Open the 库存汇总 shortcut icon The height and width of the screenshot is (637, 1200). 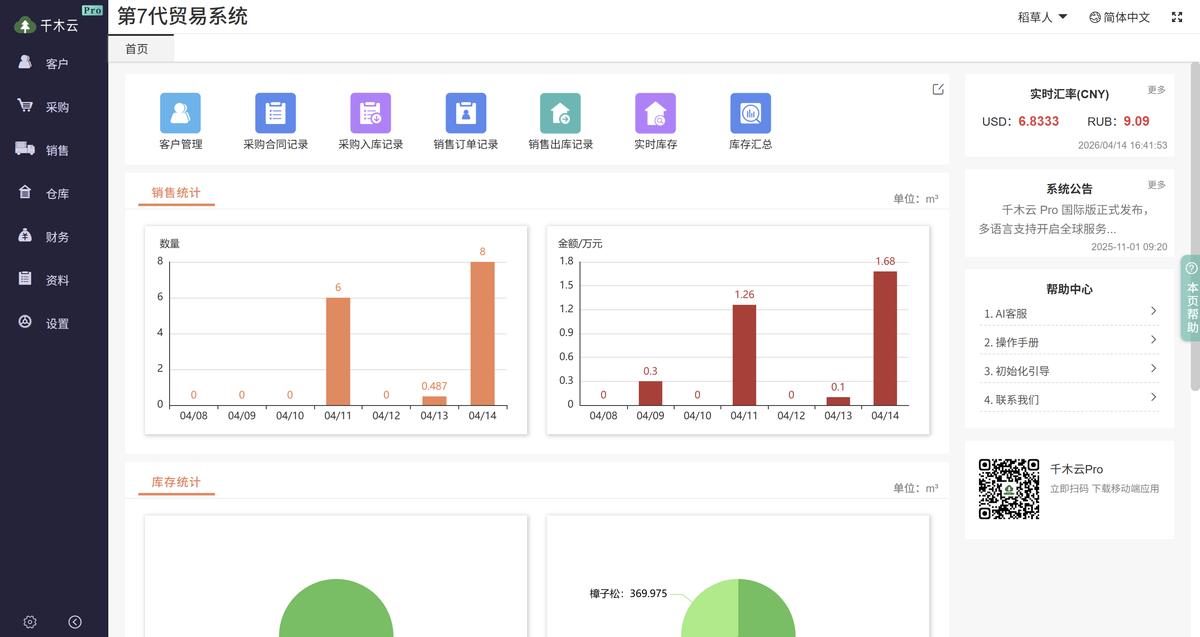click(x=750, y=114)
